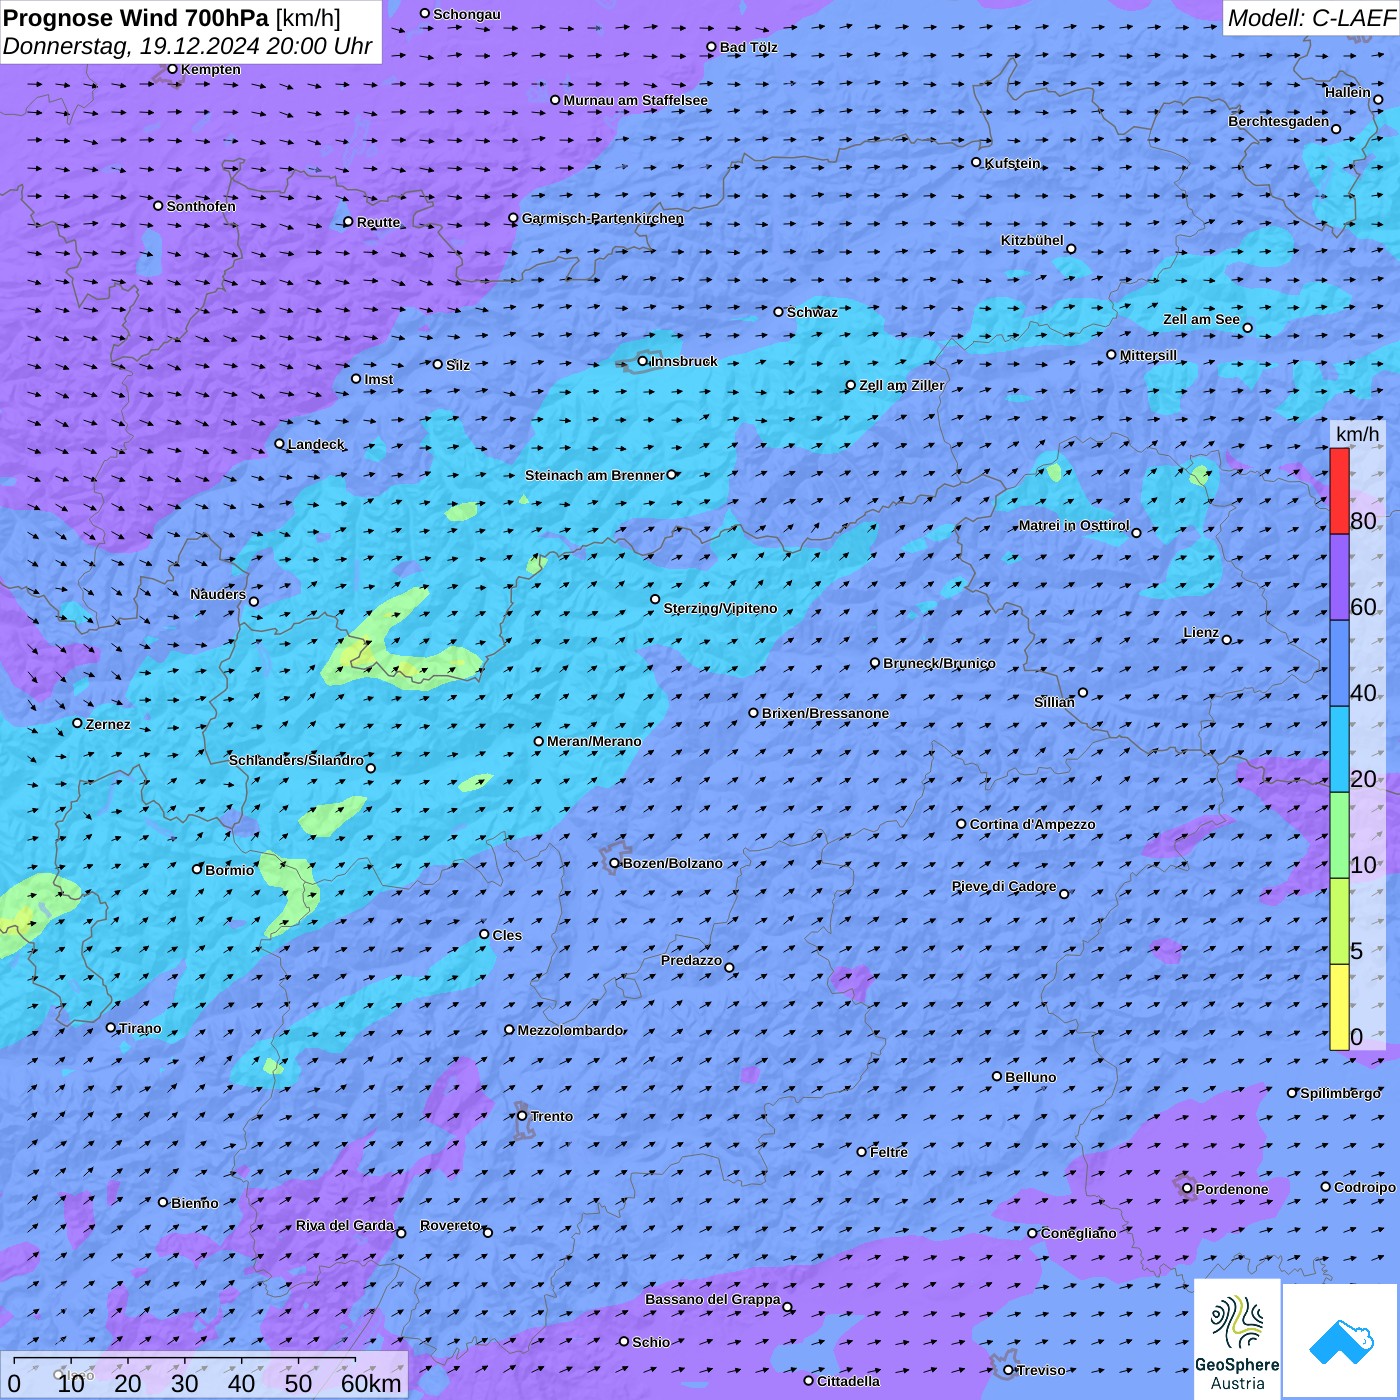
Task: Click the Mezzolombardo label
Action: tap(570, 1030)
